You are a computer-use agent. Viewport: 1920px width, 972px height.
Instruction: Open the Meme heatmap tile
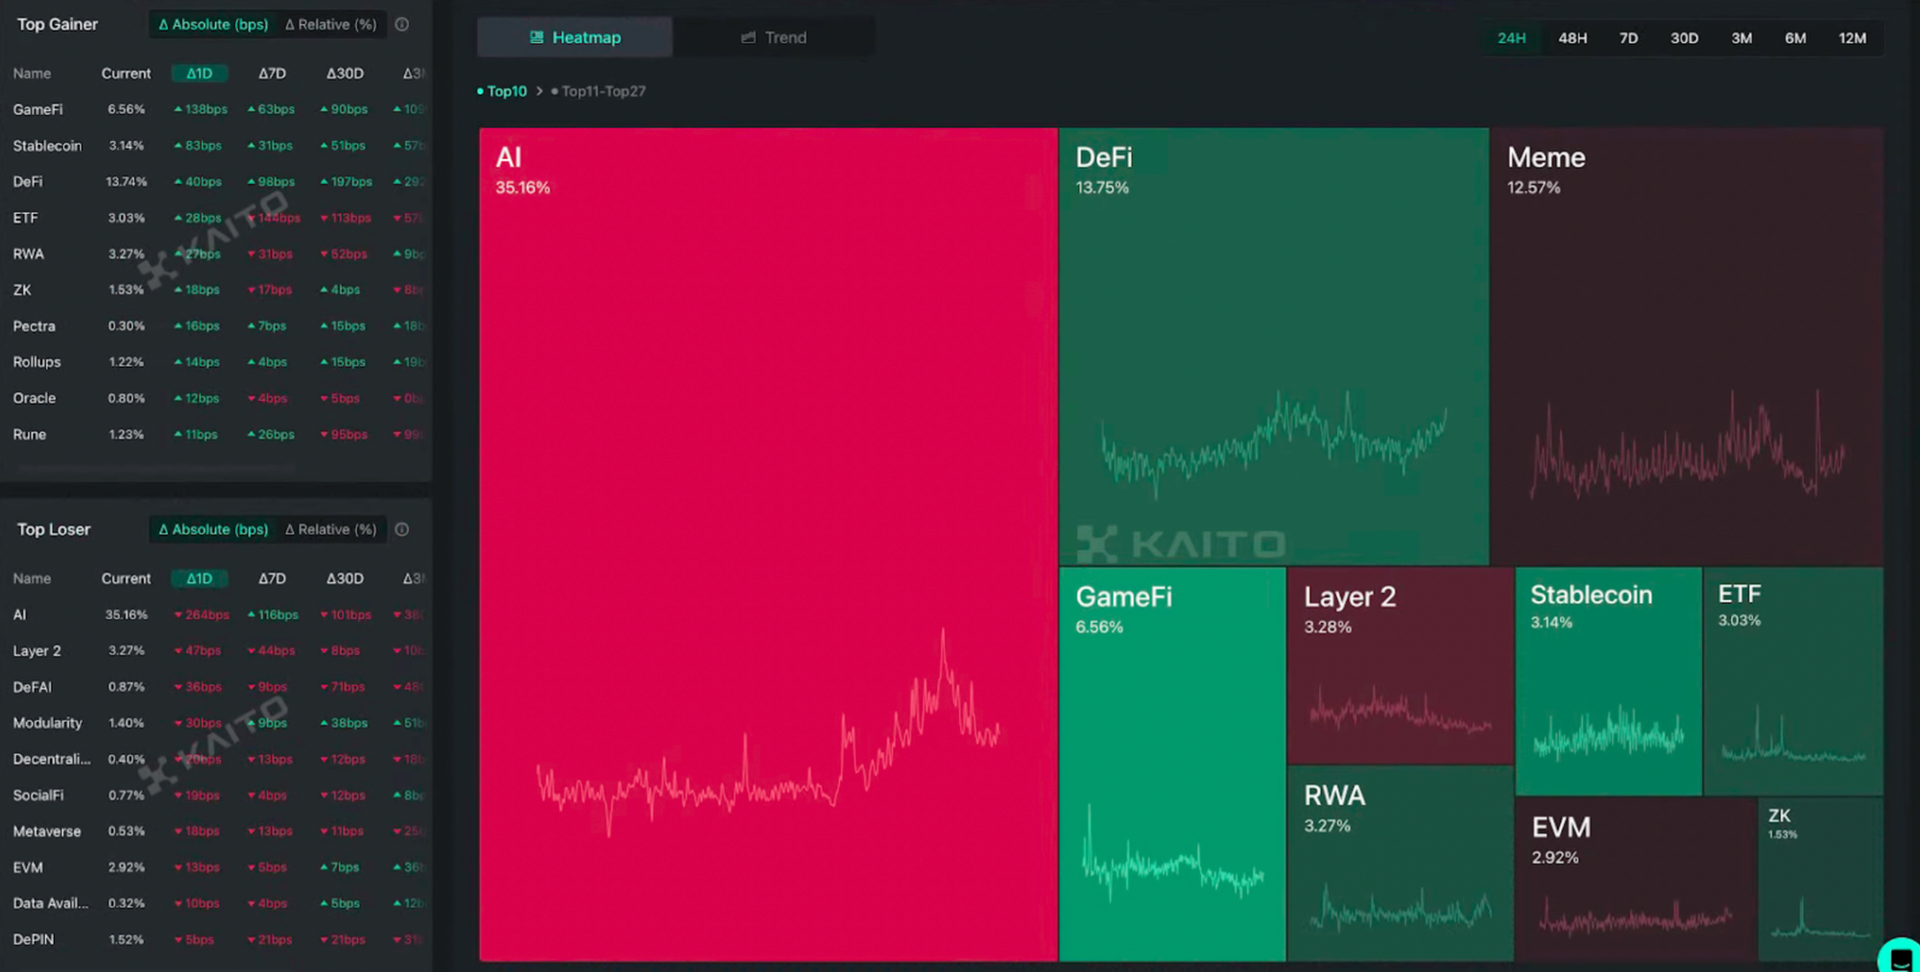point(1687,346)
